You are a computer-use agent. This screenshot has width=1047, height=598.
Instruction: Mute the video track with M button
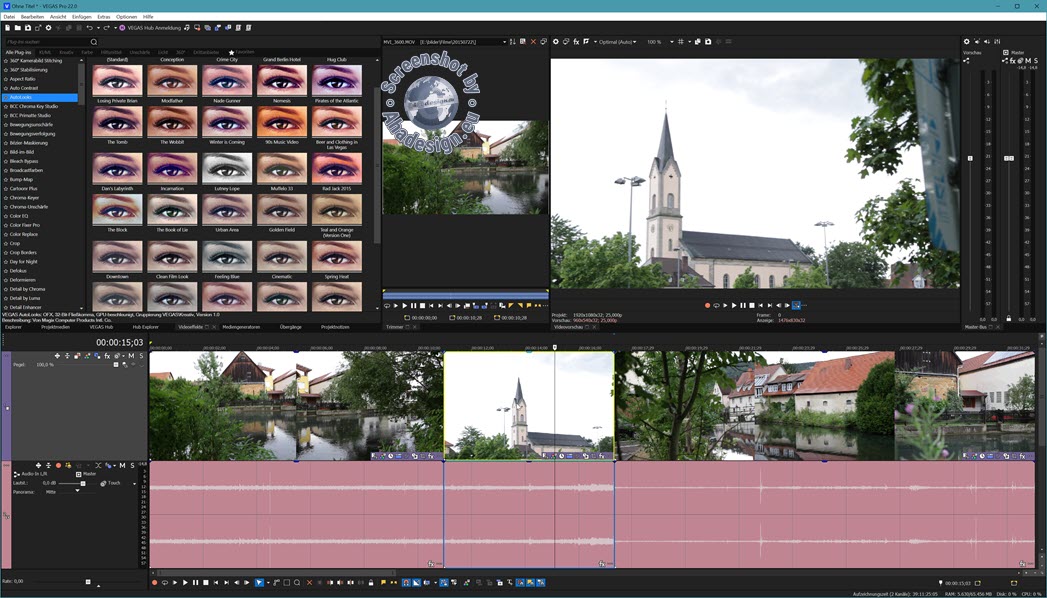(131, 356)
